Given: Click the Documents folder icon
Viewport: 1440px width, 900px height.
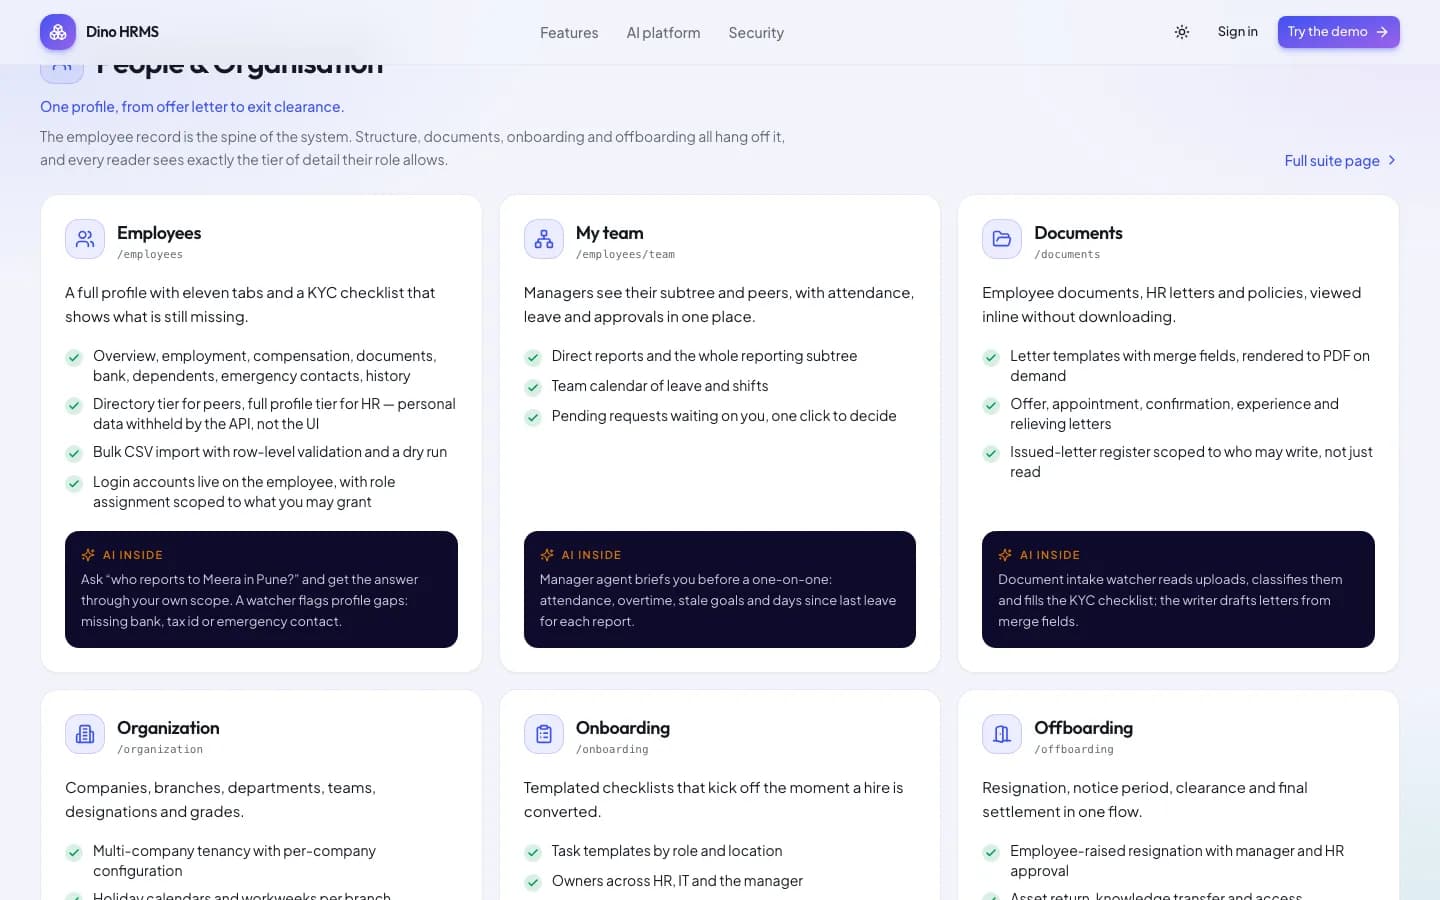Looking at the screenshot, I should point(1002,239).
